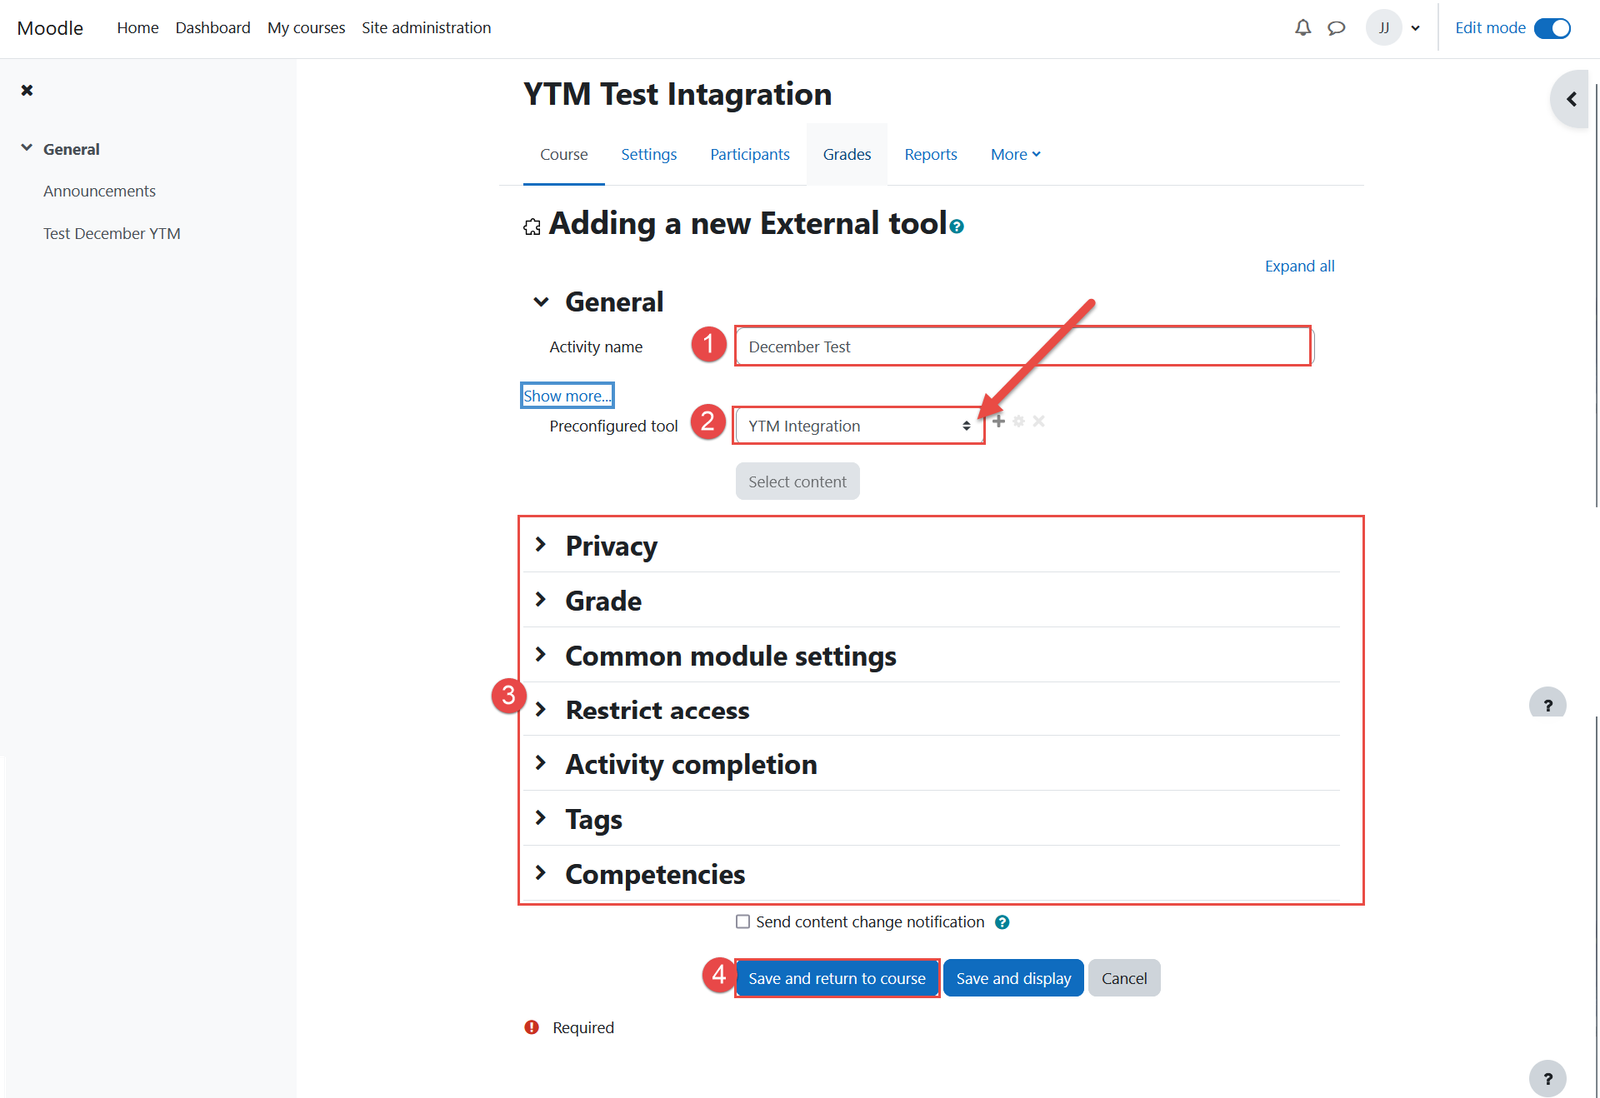This screenshot has height=1098, width=1600.
Task: Open the Preconfigured tool dropdown
Action: [859, 426]
